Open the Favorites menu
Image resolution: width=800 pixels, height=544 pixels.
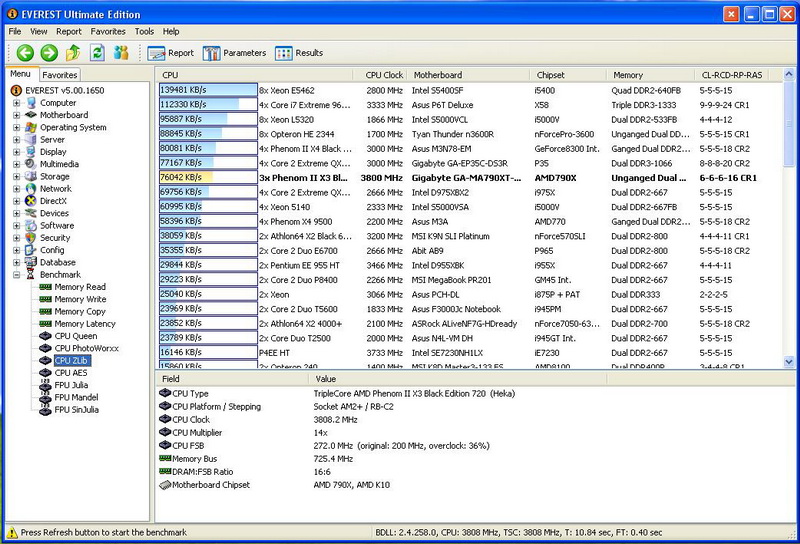pyautogui.click(x=108, y=32)
